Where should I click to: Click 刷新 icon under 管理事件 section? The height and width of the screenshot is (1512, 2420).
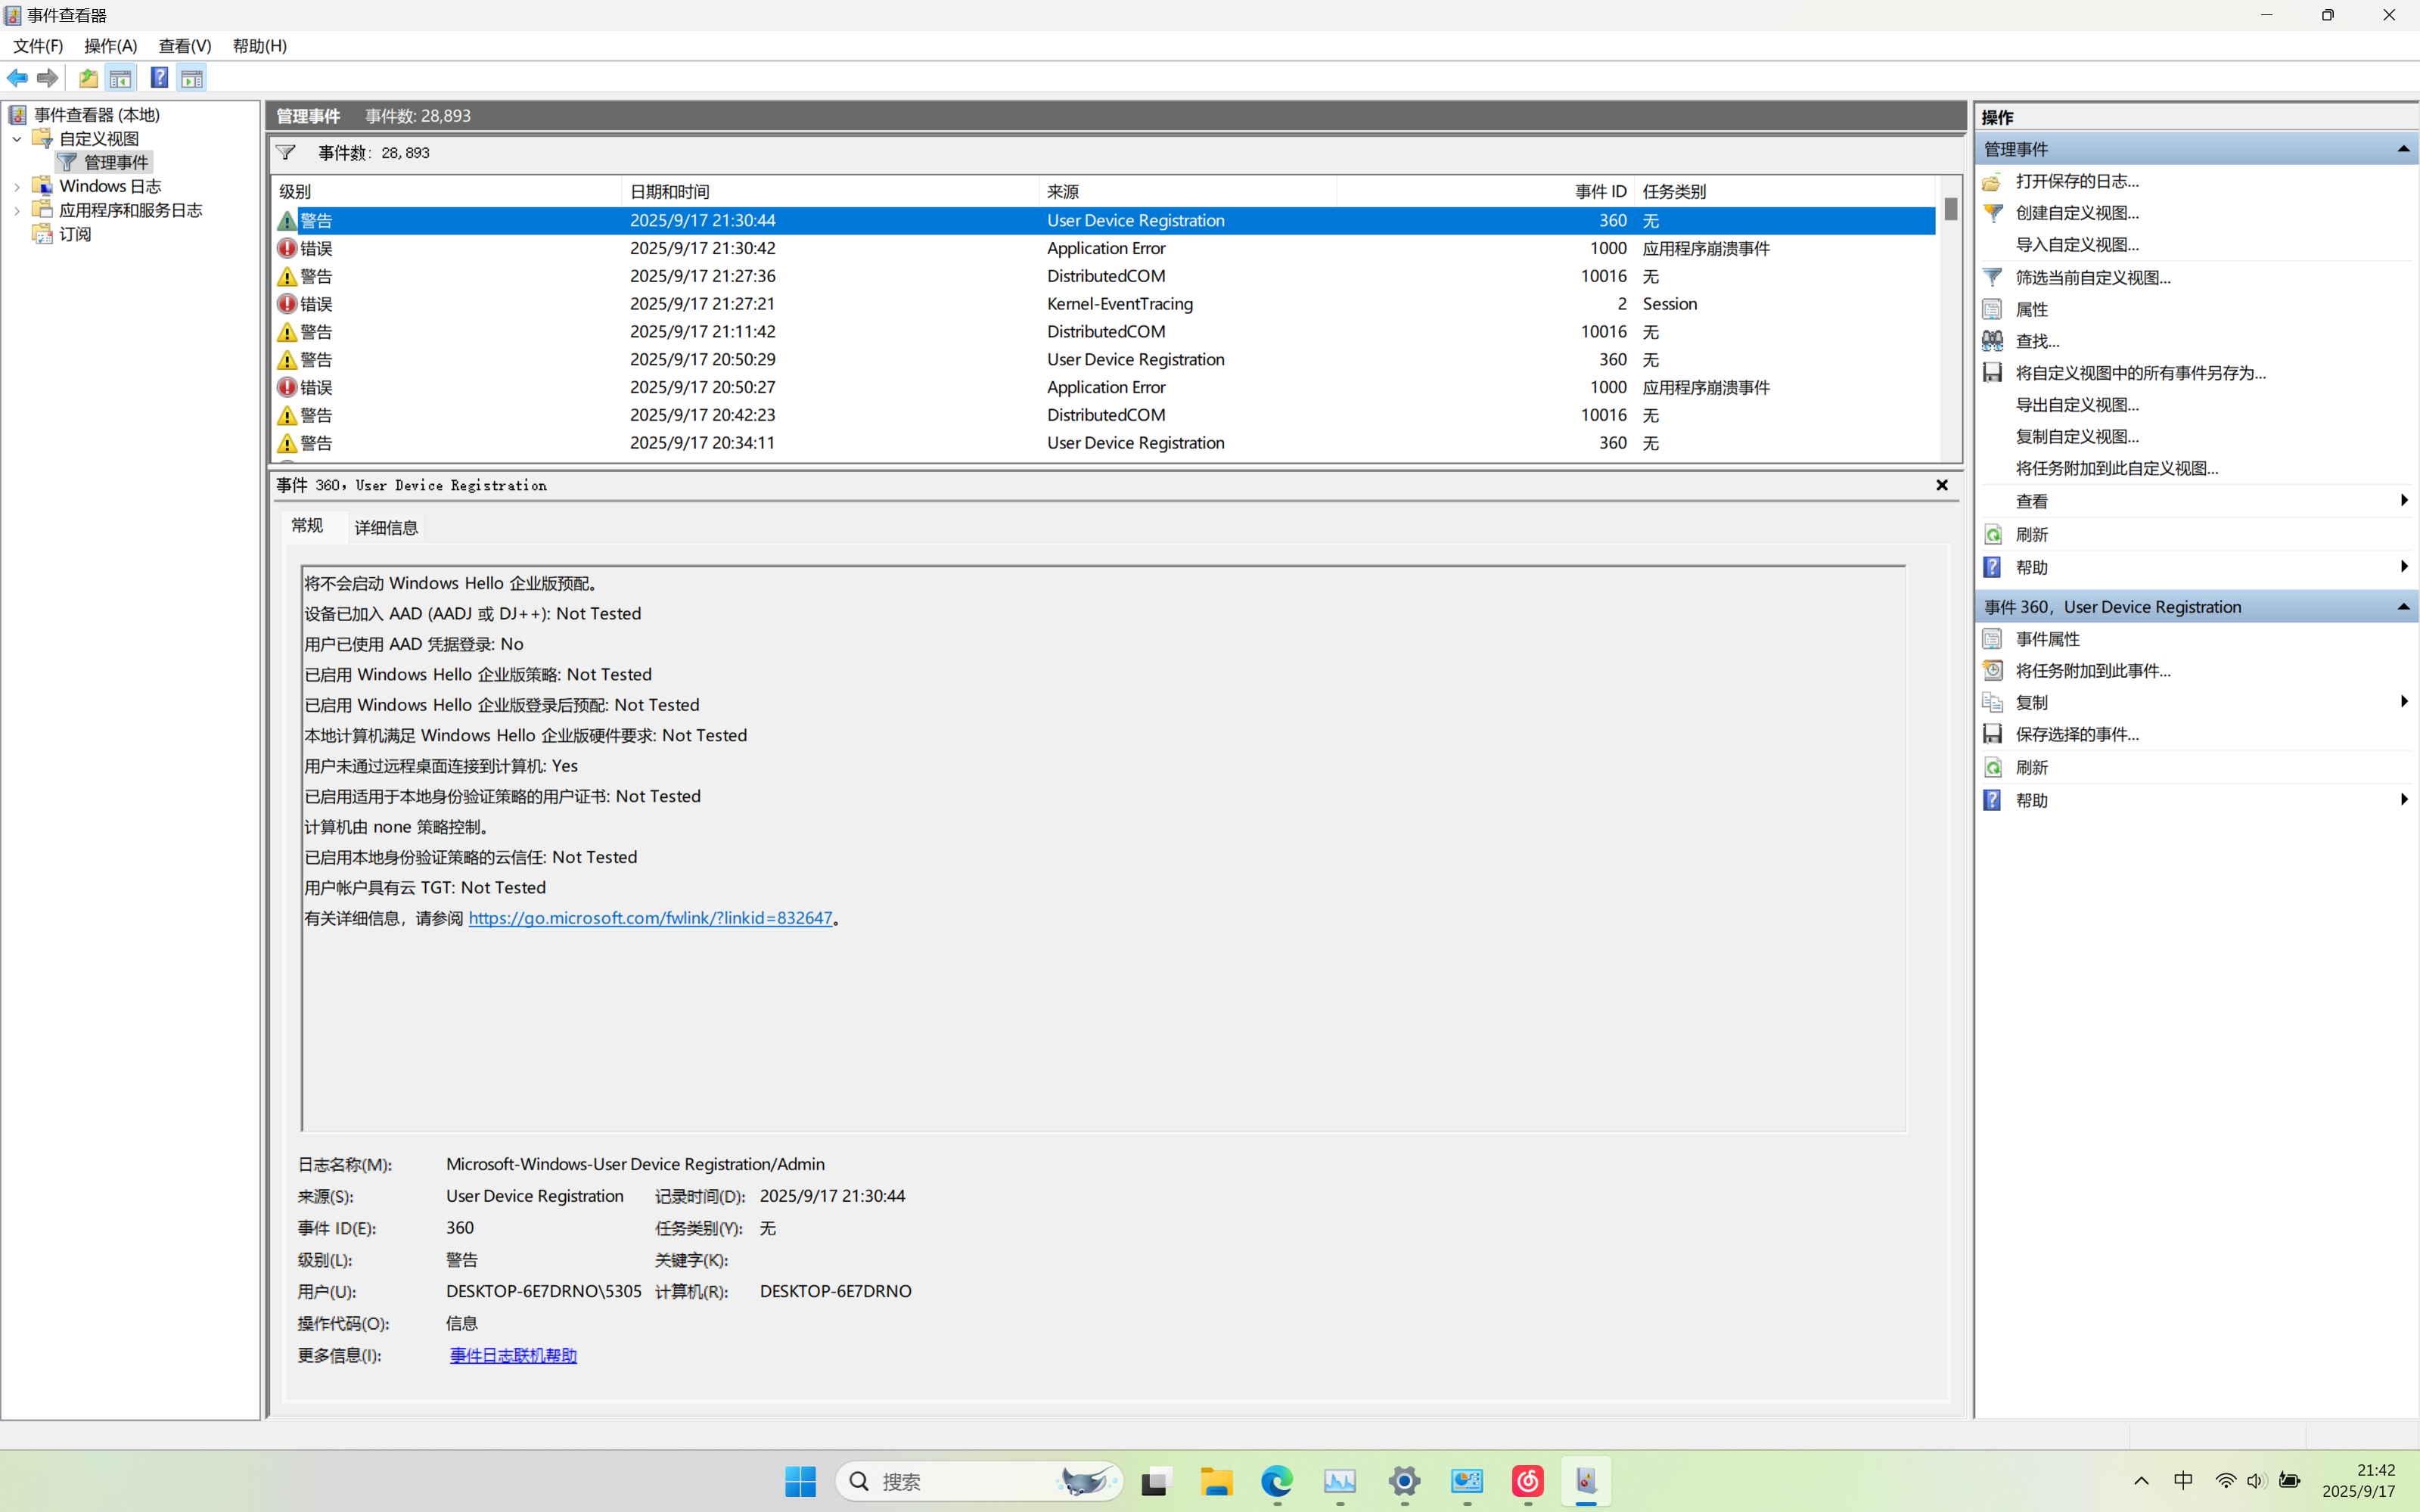[x=1992, y=535]
